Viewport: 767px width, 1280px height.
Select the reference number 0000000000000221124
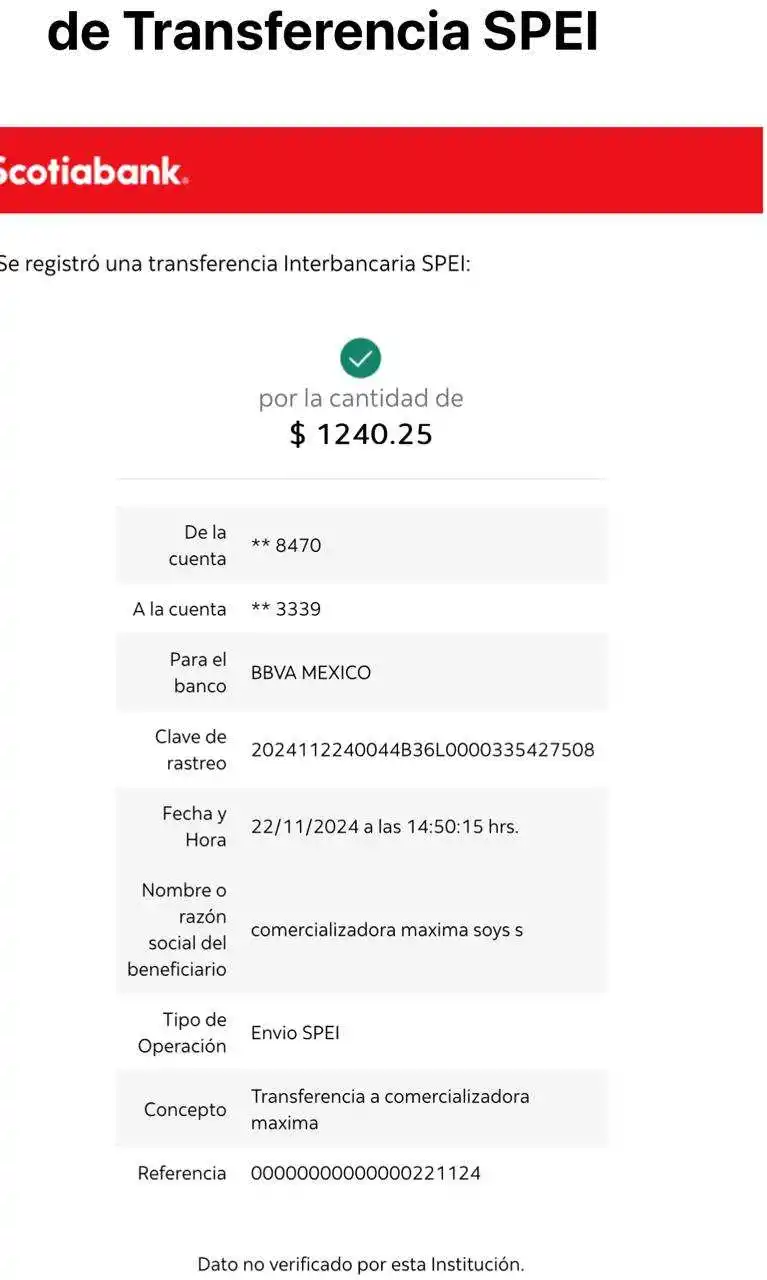[366, 1173]
